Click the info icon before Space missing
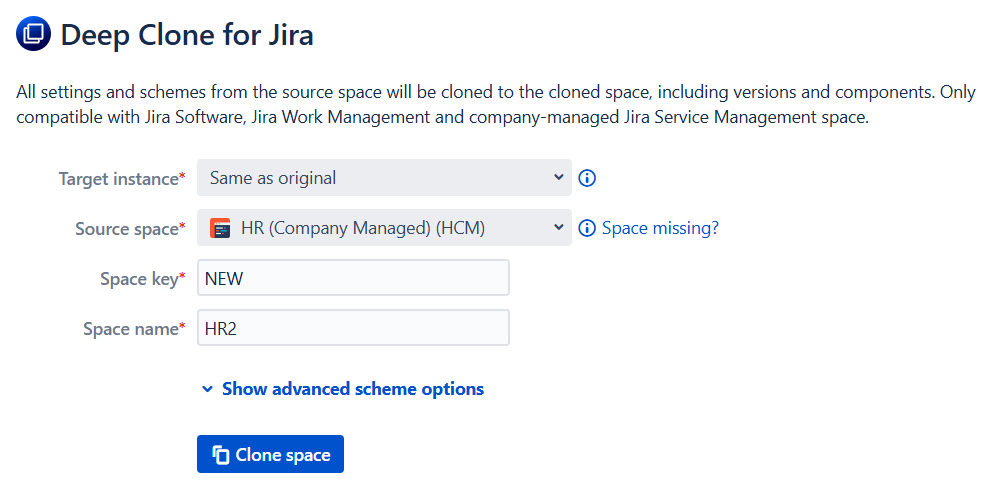 (588, 229)
